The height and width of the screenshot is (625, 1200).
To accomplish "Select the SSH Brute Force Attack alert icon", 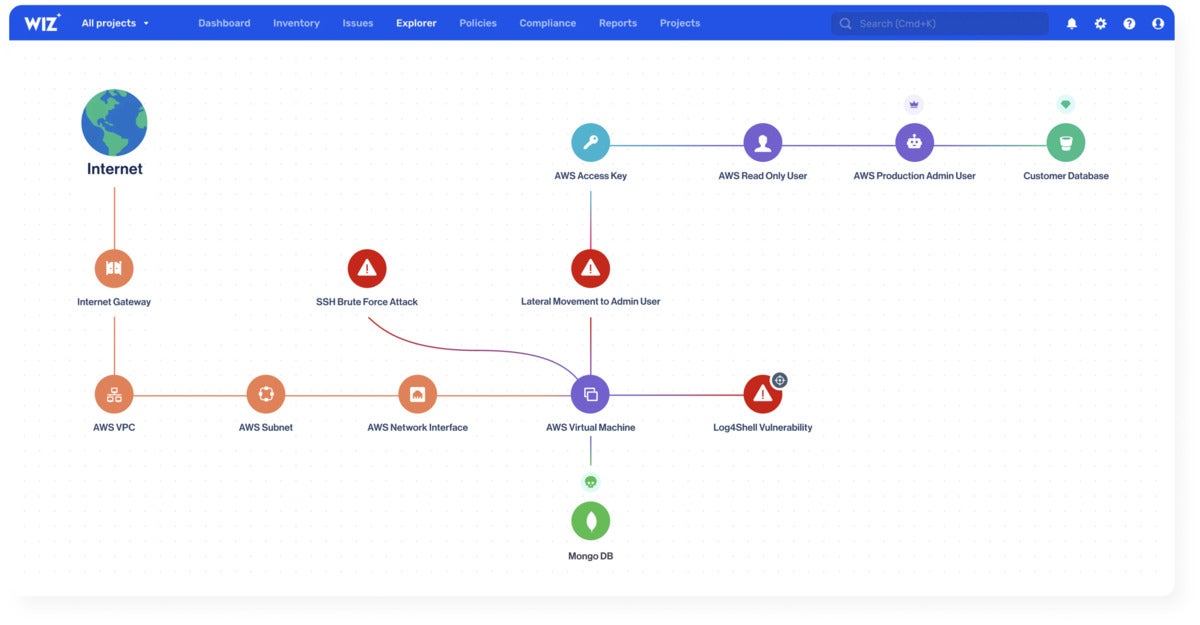I will (x=367, y=268).
